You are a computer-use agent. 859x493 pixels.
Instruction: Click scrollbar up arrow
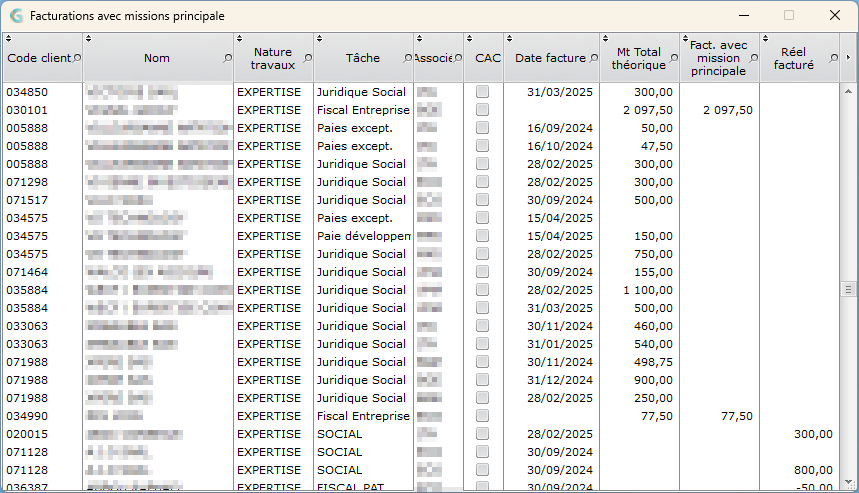coord(848,91)
